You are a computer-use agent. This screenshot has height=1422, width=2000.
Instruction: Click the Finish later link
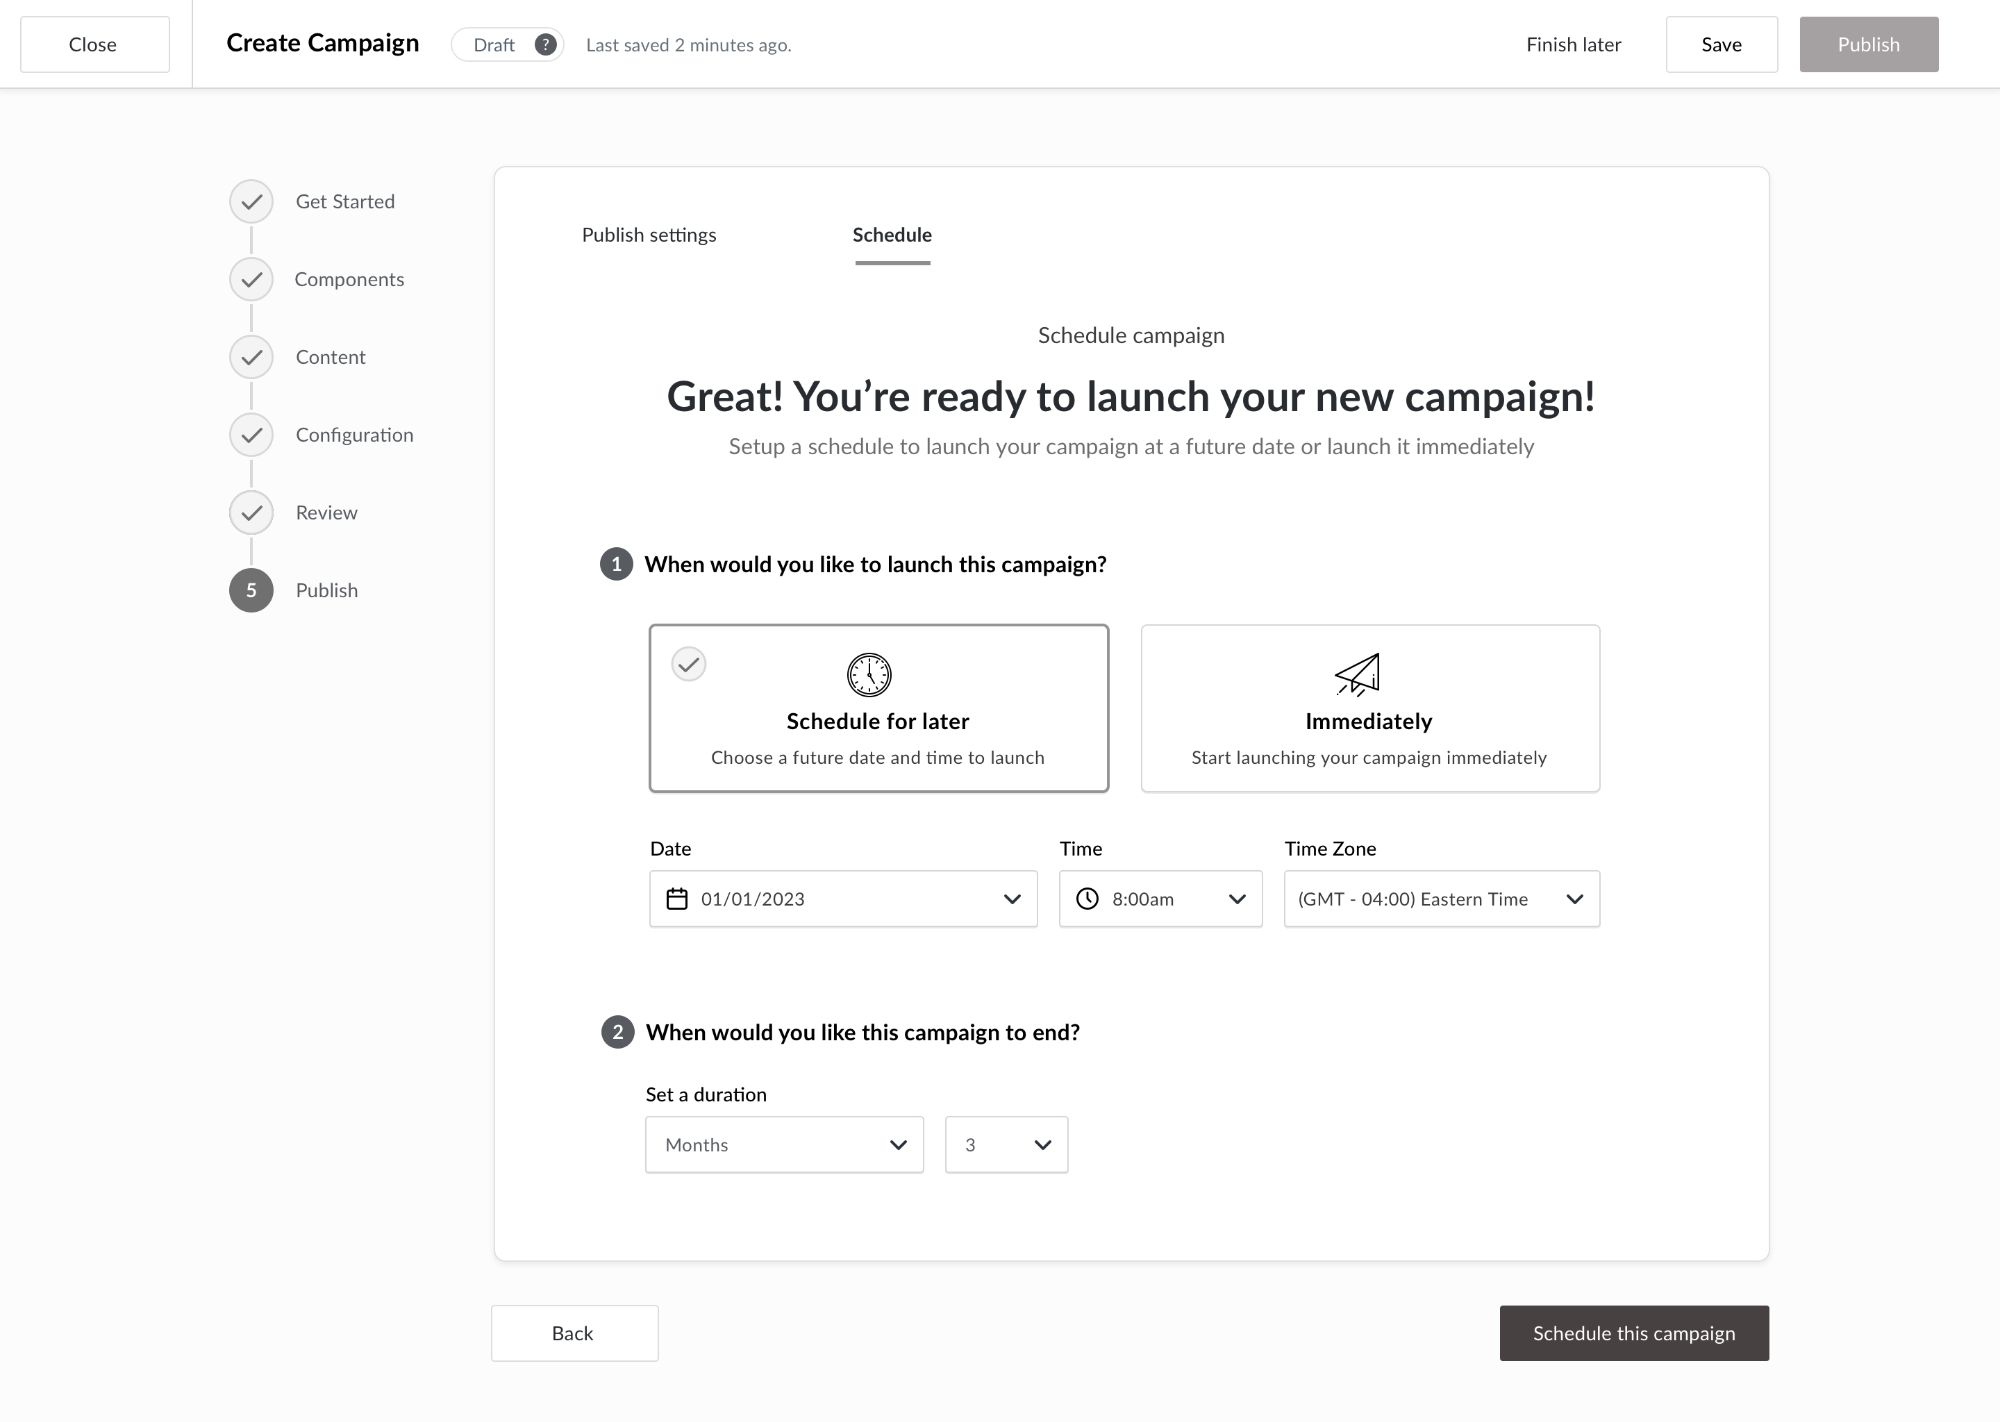click(x=1573, y=45)
